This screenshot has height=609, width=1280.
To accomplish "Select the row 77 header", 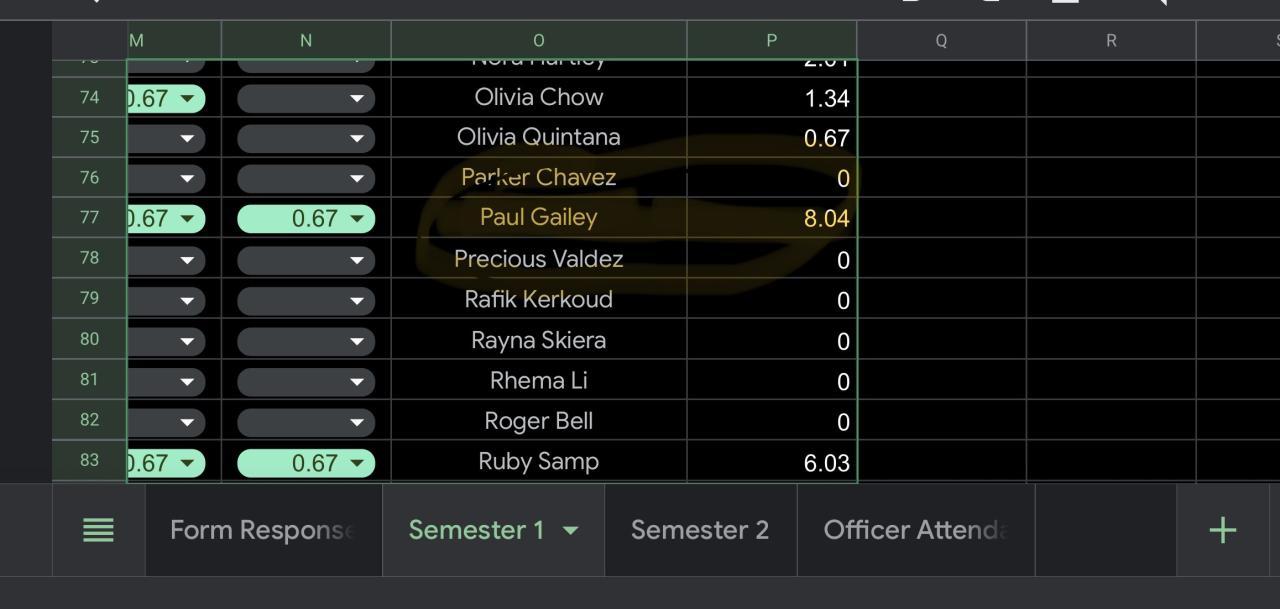I will (89, 217).
